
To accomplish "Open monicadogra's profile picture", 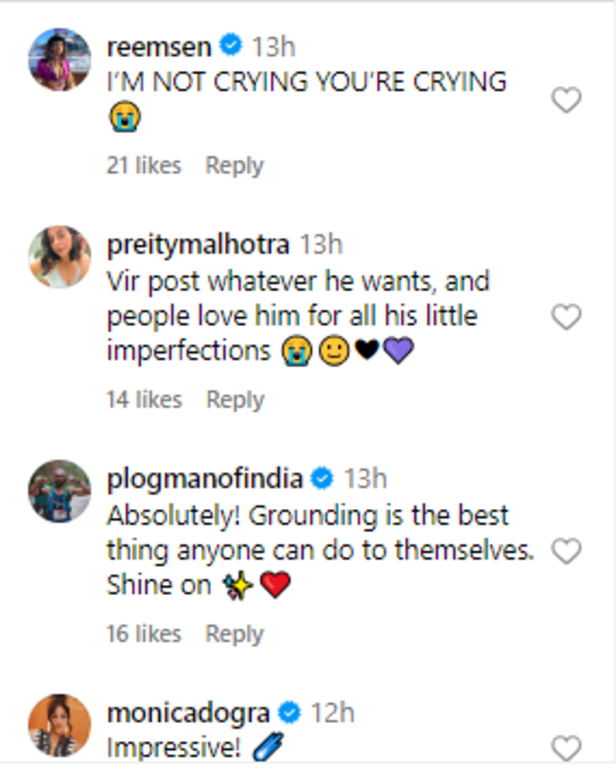I will [60, 725].
